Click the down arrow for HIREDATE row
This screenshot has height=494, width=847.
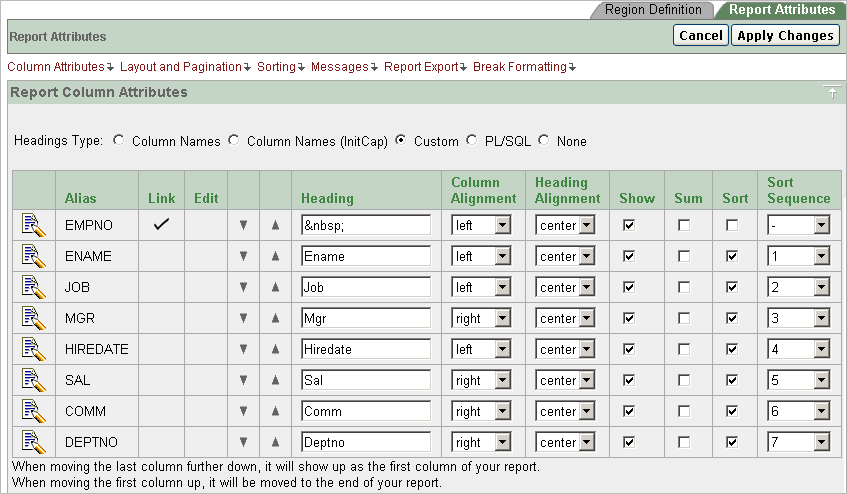pyautogui.click(x=243, y=350)
